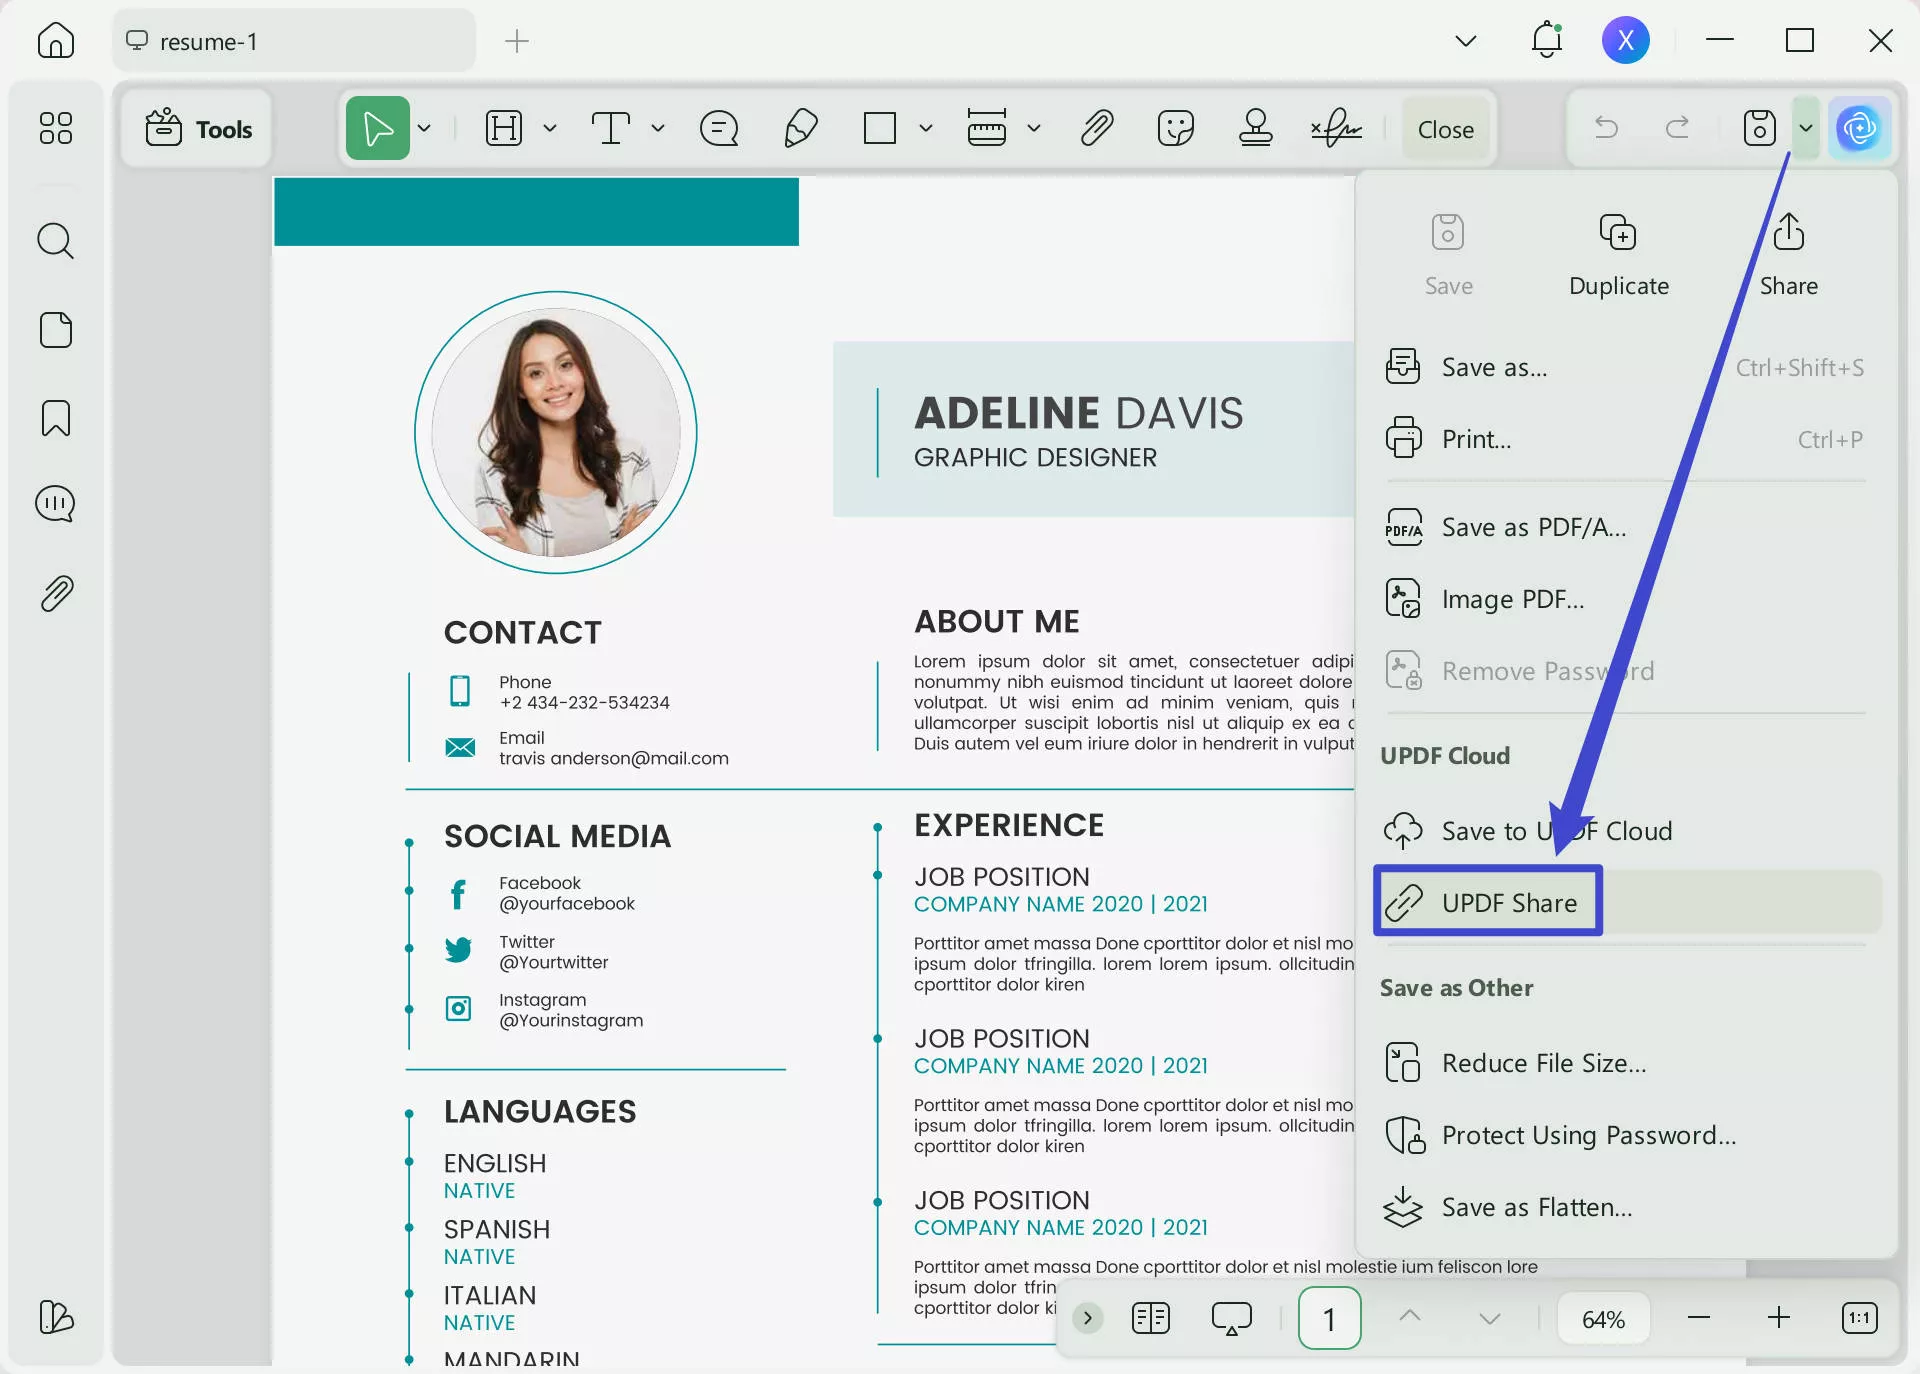Screen dimensions: 1920x1374
Task: Open search in the left sidebar
Action: coord(55,240)
